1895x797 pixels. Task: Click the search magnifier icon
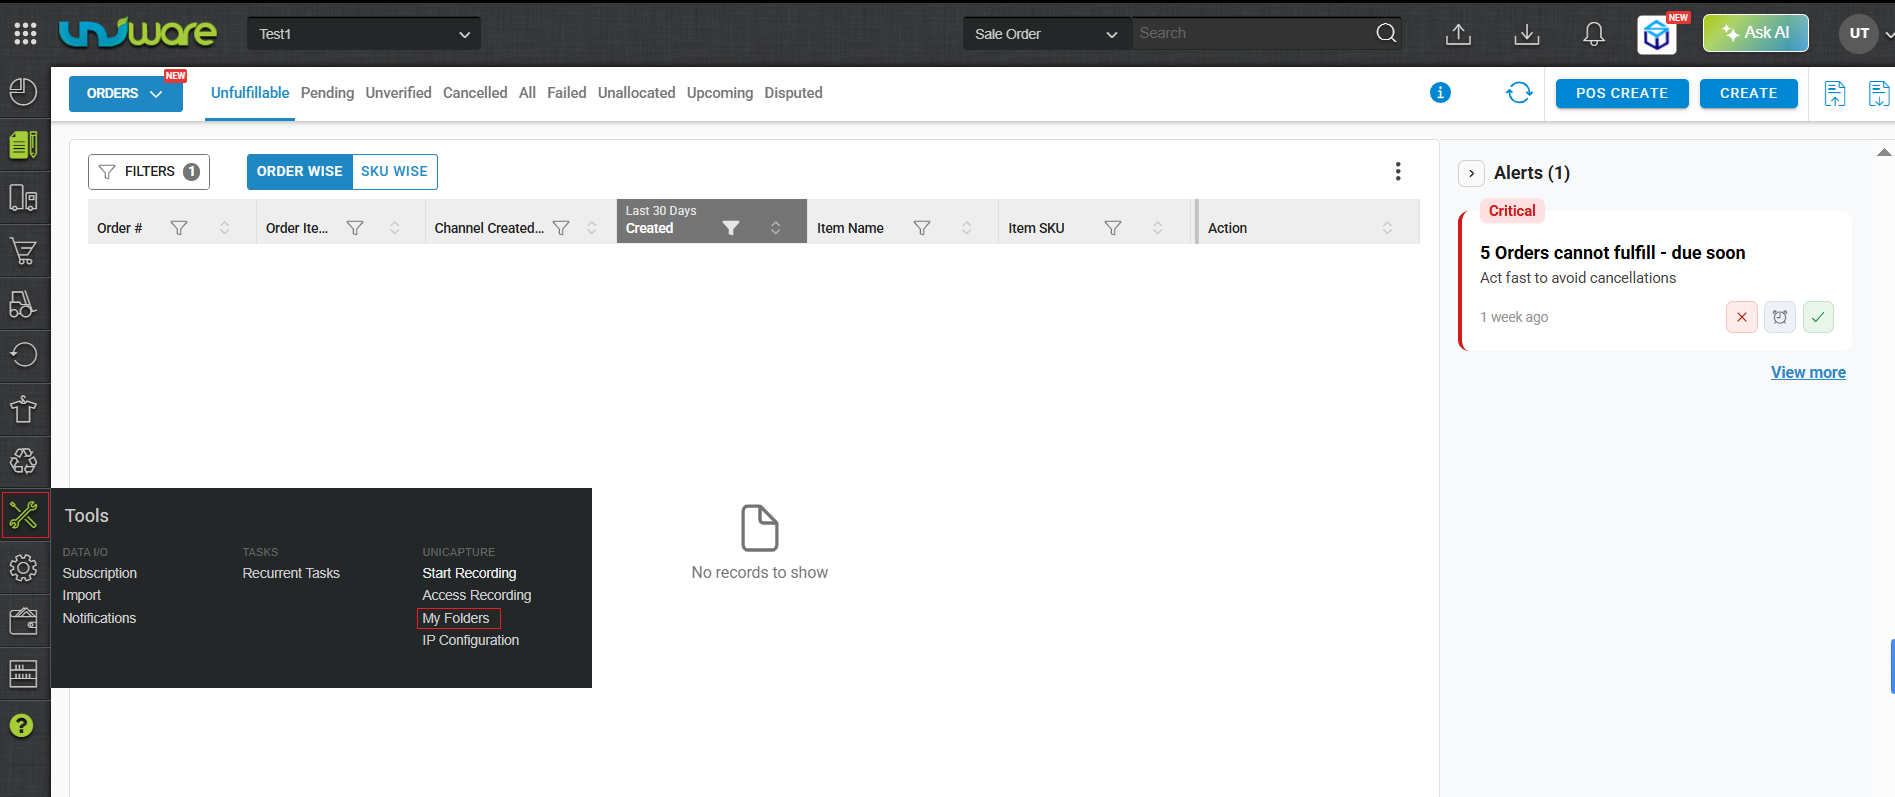[1386, 33]
